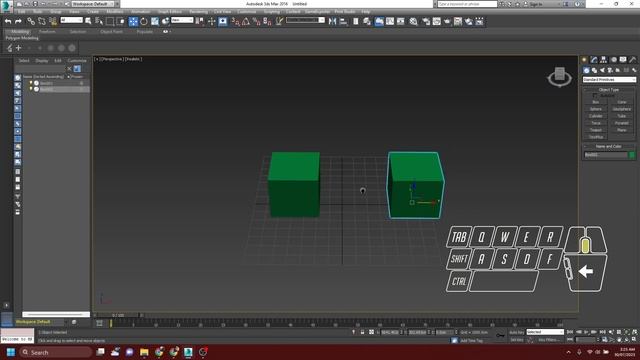This screenshot has height=360, width=640.
Task: Toggle the Scene Explorer toolbar icon
Action: pyautogui.click(x=356, y=21)
